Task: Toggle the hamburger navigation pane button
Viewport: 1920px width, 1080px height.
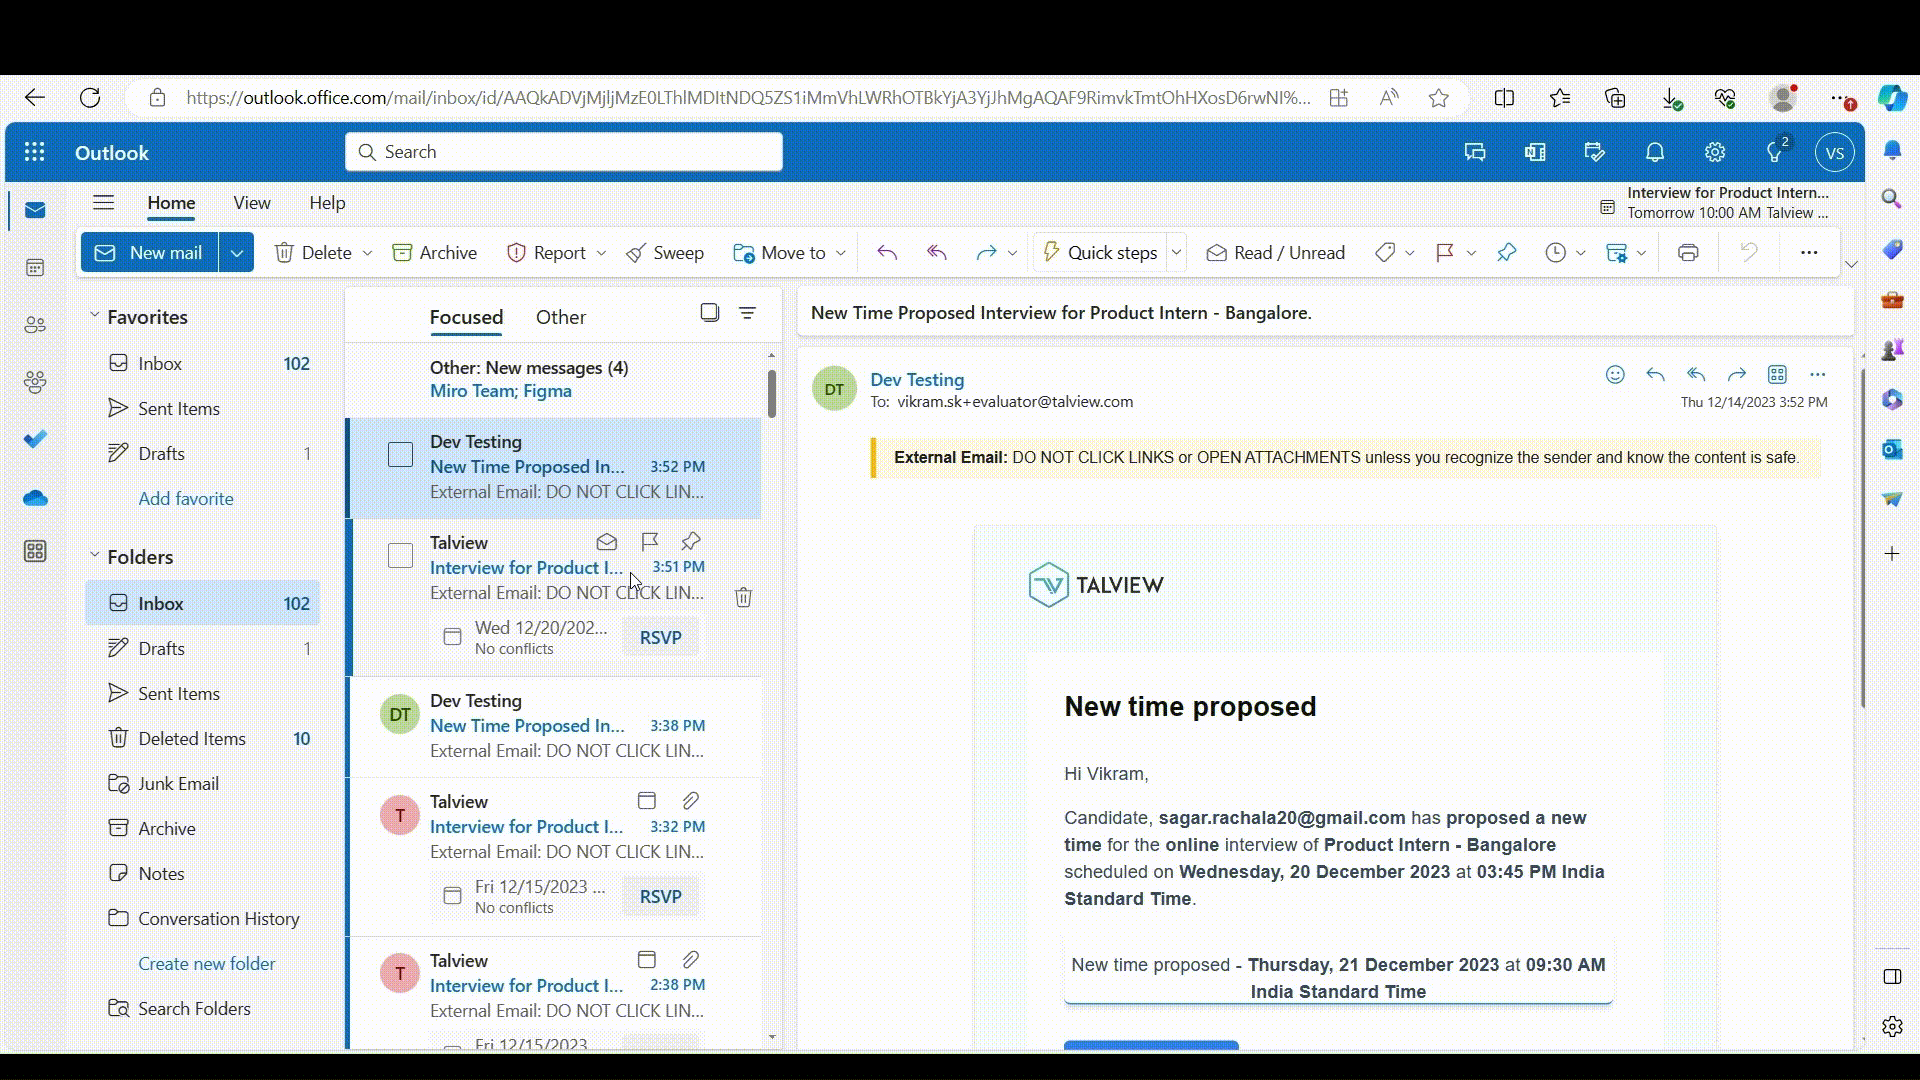Action: coord(103,203)
